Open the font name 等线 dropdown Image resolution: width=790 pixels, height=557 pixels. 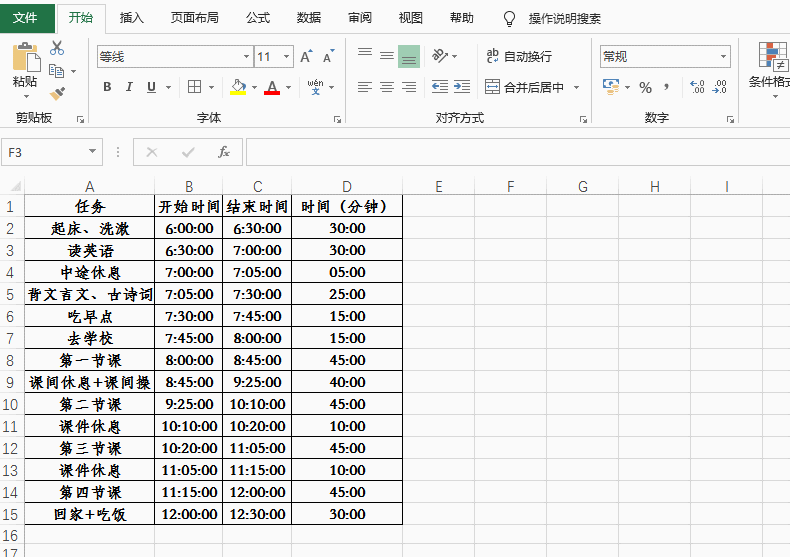246,56
